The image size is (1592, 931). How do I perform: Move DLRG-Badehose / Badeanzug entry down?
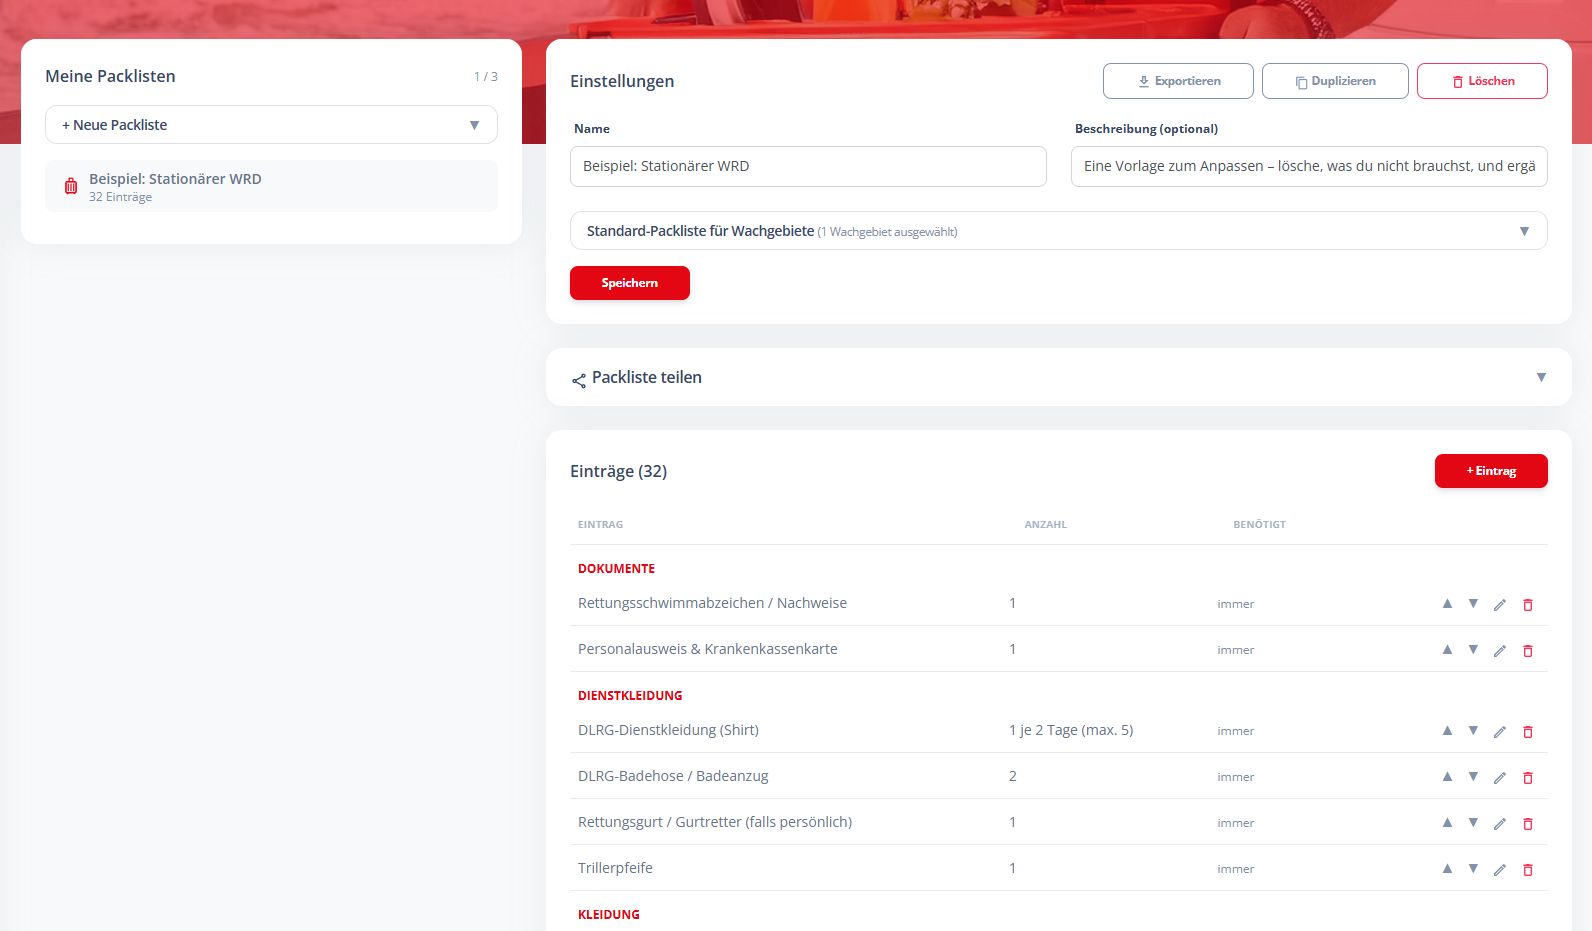[x=1473, y=777]
